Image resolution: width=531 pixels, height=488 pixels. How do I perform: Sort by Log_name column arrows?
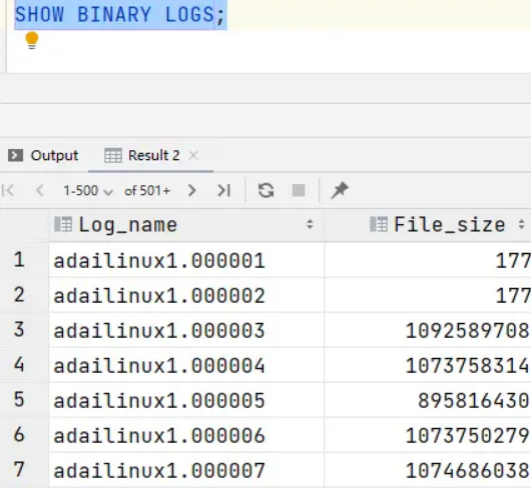pyautogui.click(x=310, y=225)
